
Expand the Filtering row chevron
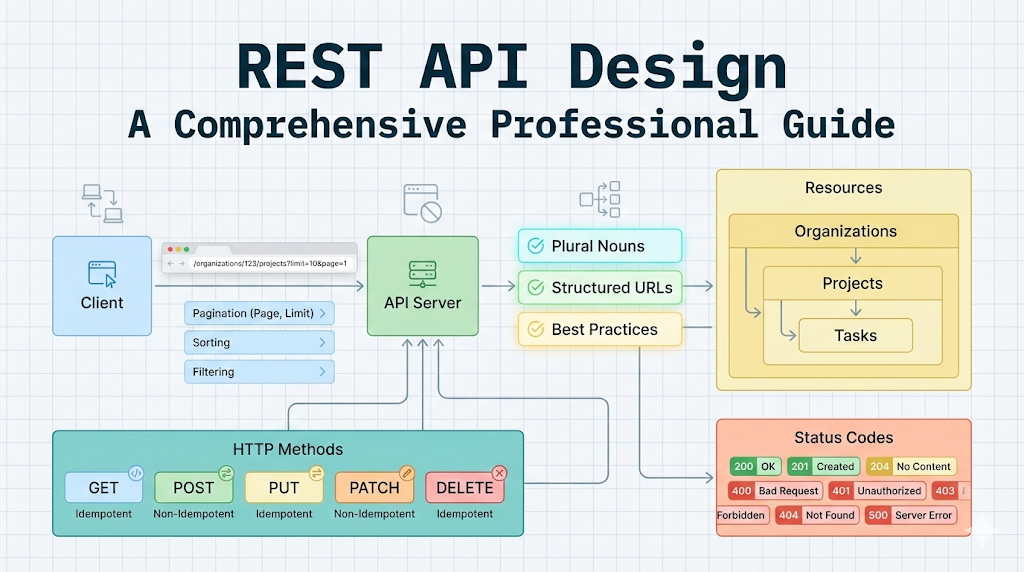[322, 372]
